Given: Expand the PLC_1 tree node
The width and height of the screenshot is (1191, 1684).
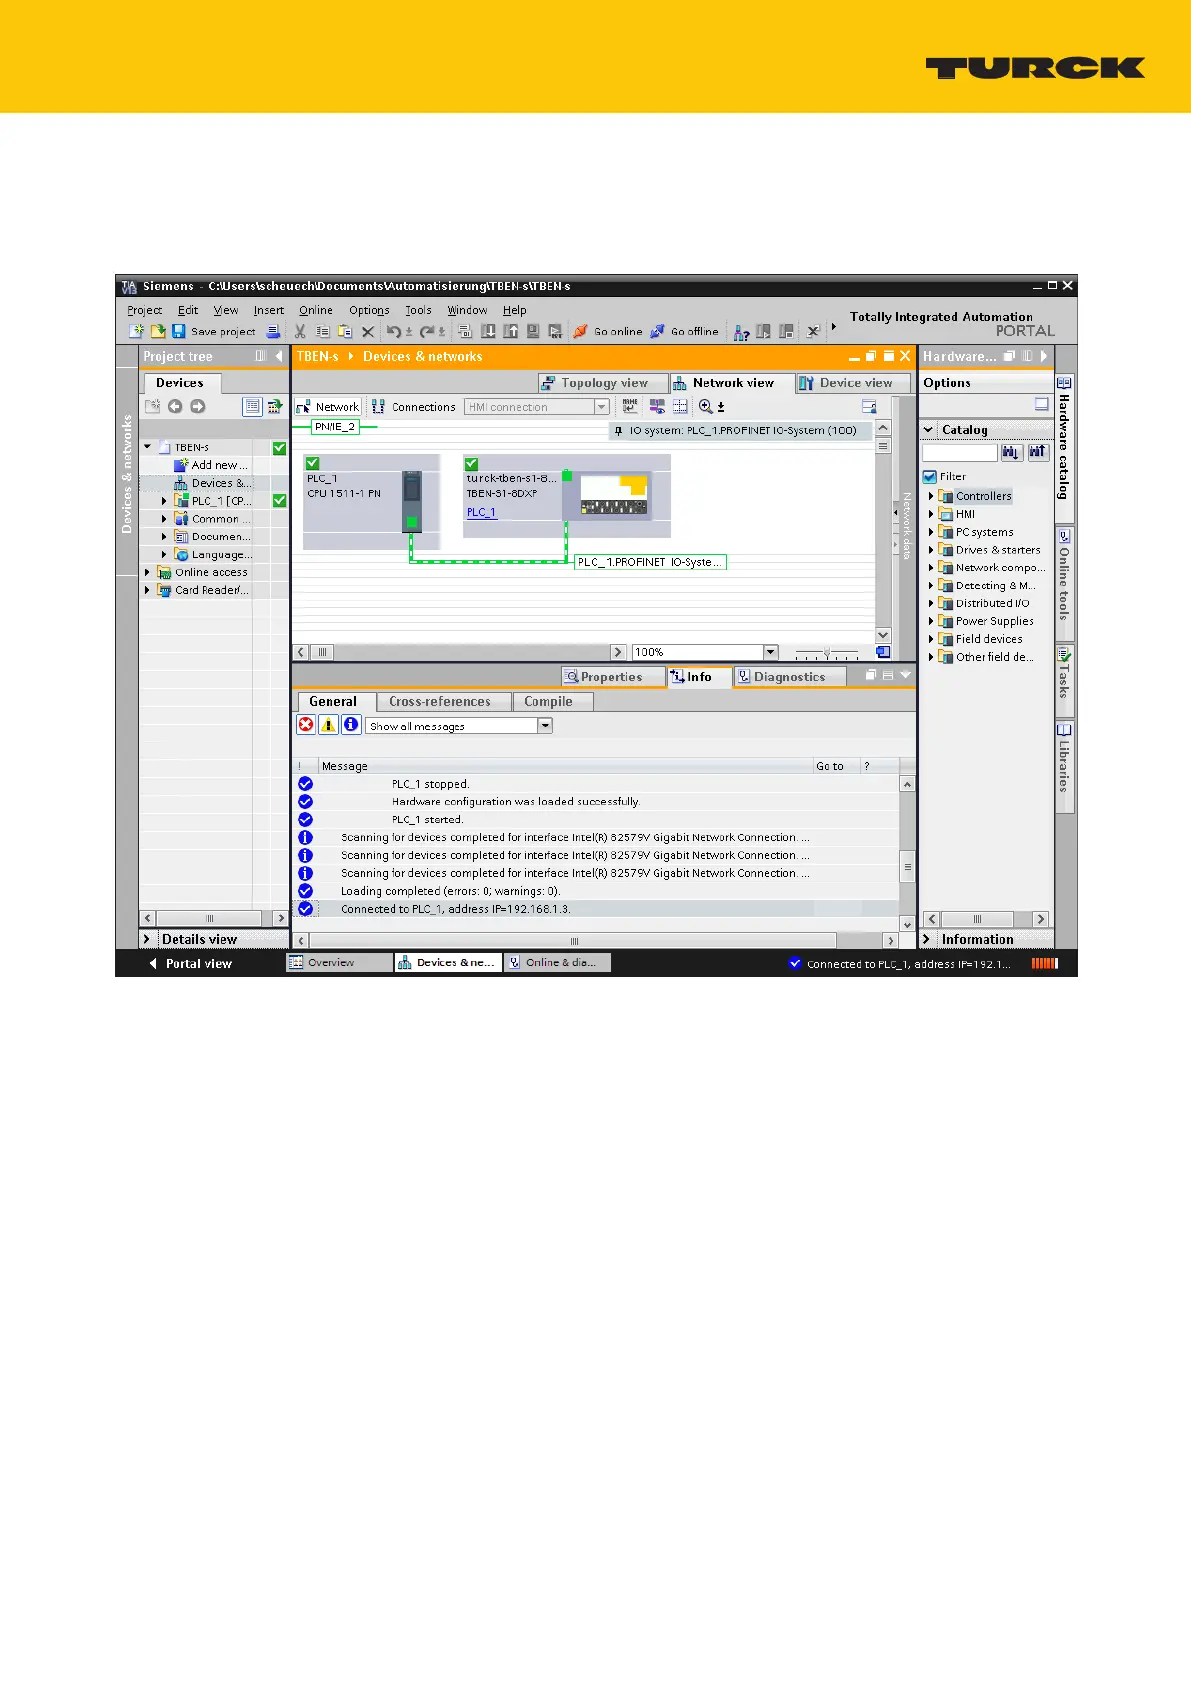Looking at the screenshot, I should [x=164, y=501].
